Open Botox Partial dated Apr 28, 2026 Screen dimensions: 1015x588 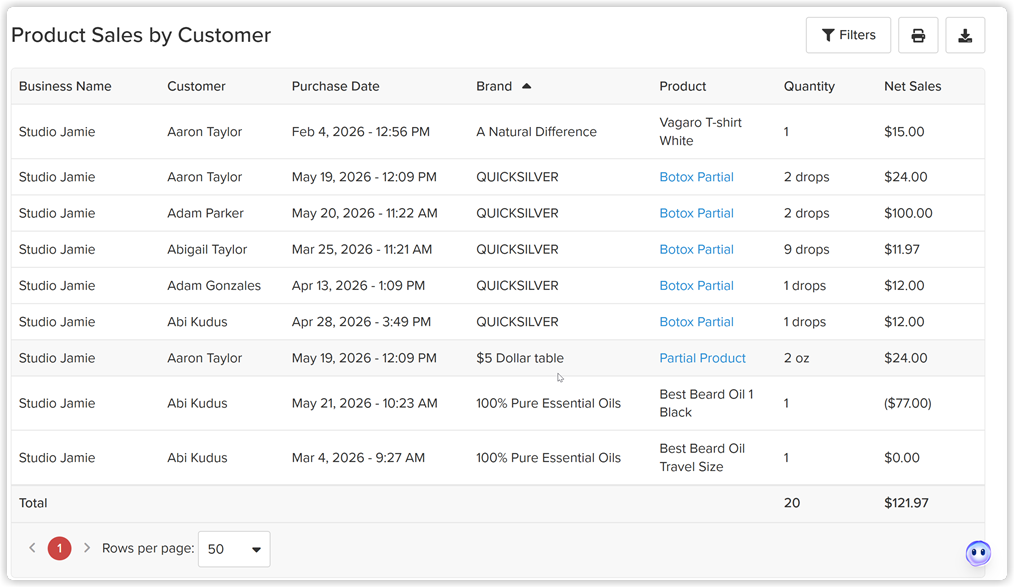[696, 322]
